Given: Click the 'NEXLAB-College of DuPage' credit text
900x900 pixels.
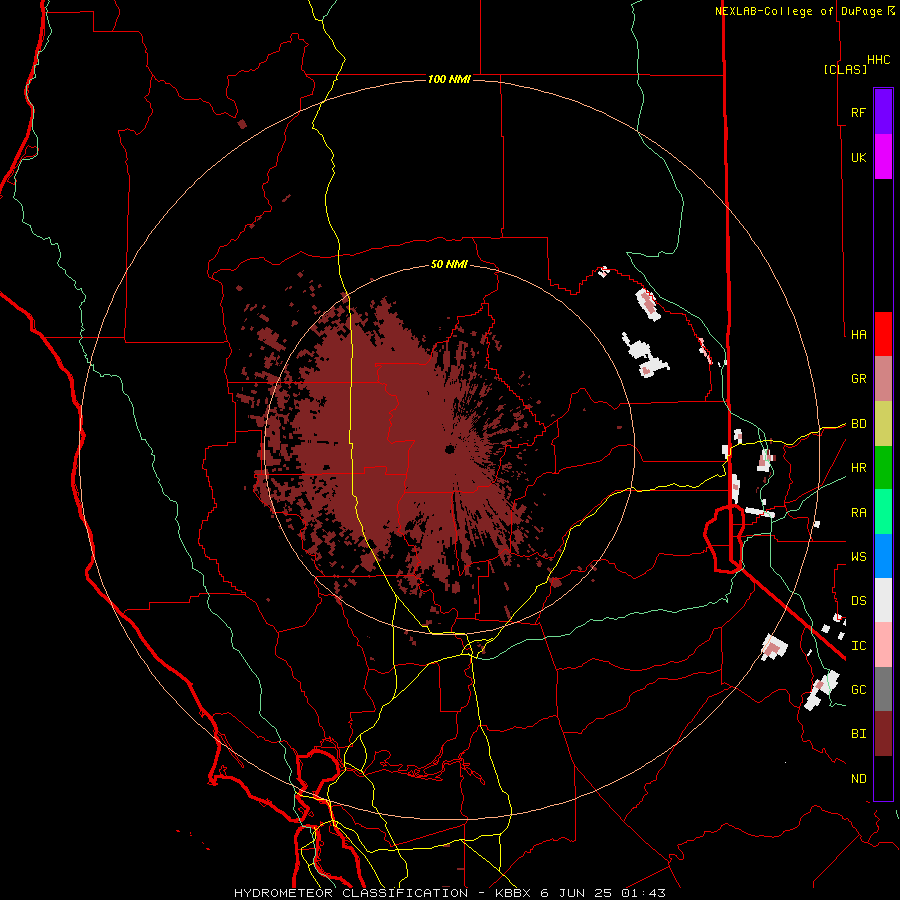Looking at the screenshot, I should [x=798, y=11].
